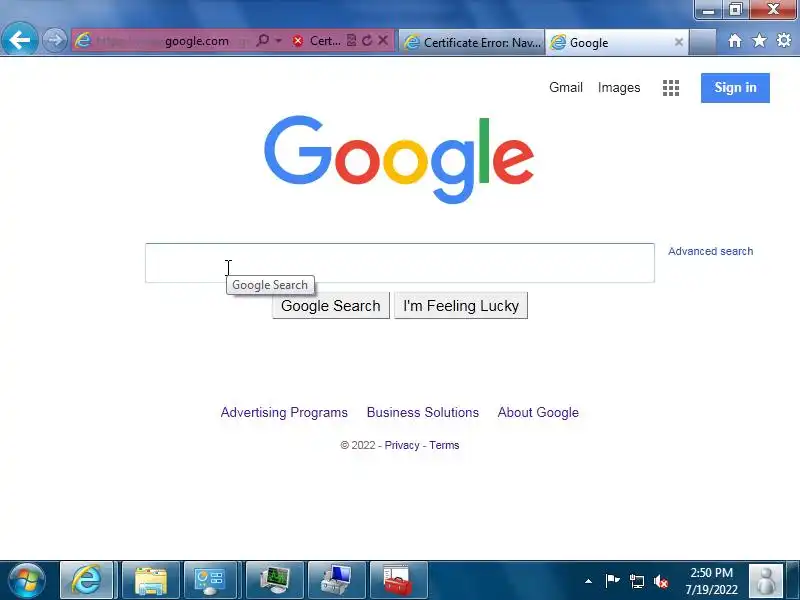Screen dimensions: 800x600
Task: Switch to the Certificate Error: Nav... tab
Action: coord(472,42)
